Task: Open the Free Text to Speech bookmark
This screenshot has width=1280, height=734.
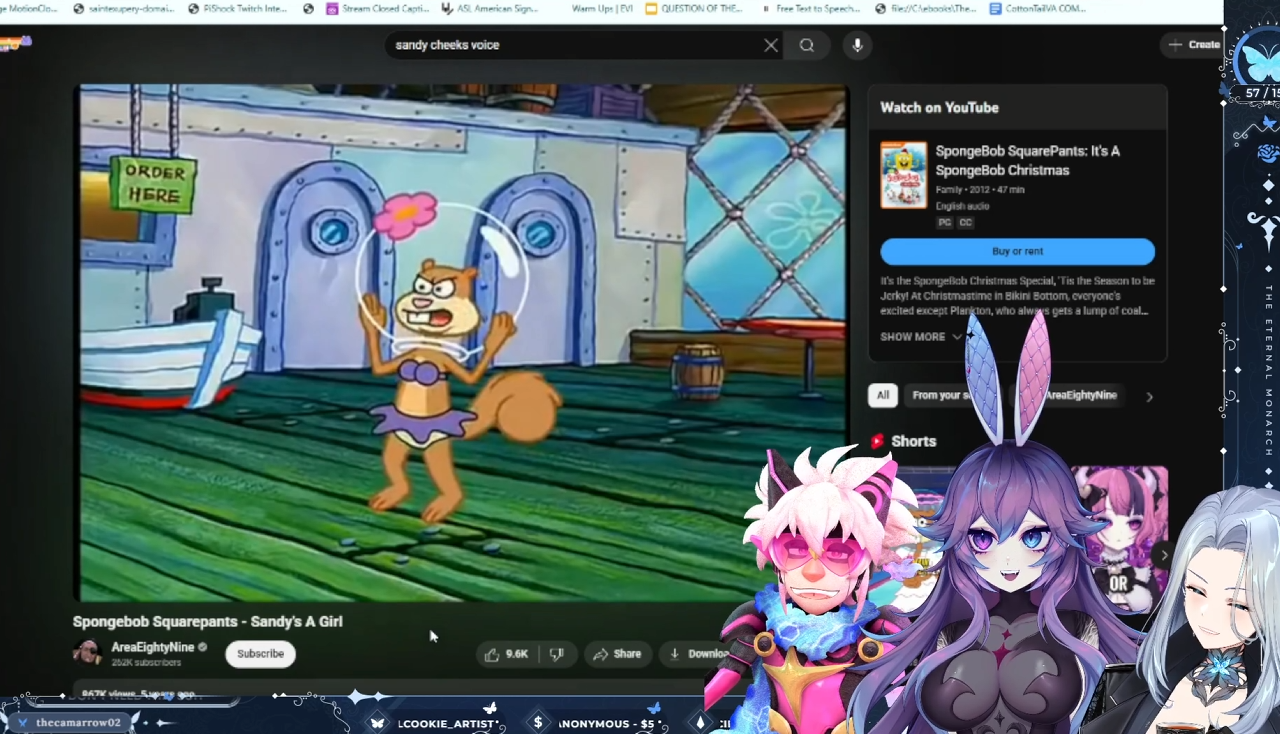Action: click(x=811, y=8)
